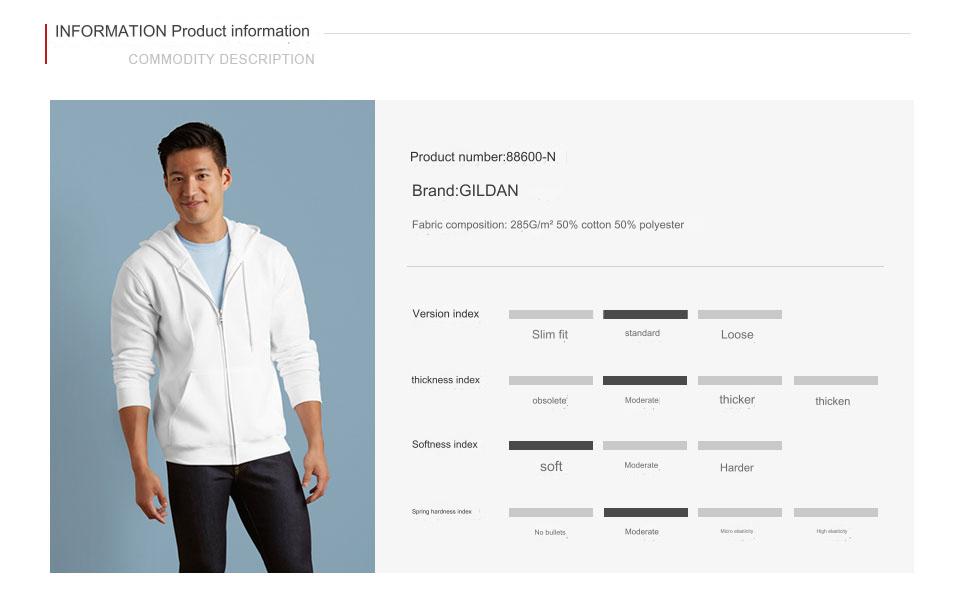This screenshot has width=960, height=609.
Task: Click the 'COMMODITY DESCRIPTION' subtitle
Action: [221, 59]
